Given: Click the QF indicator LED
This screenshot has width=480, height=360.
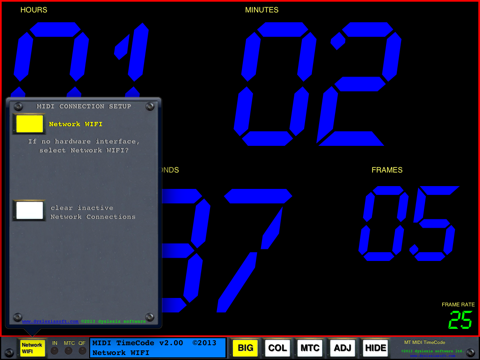Looking at the screenshot, I should [82, 351].
